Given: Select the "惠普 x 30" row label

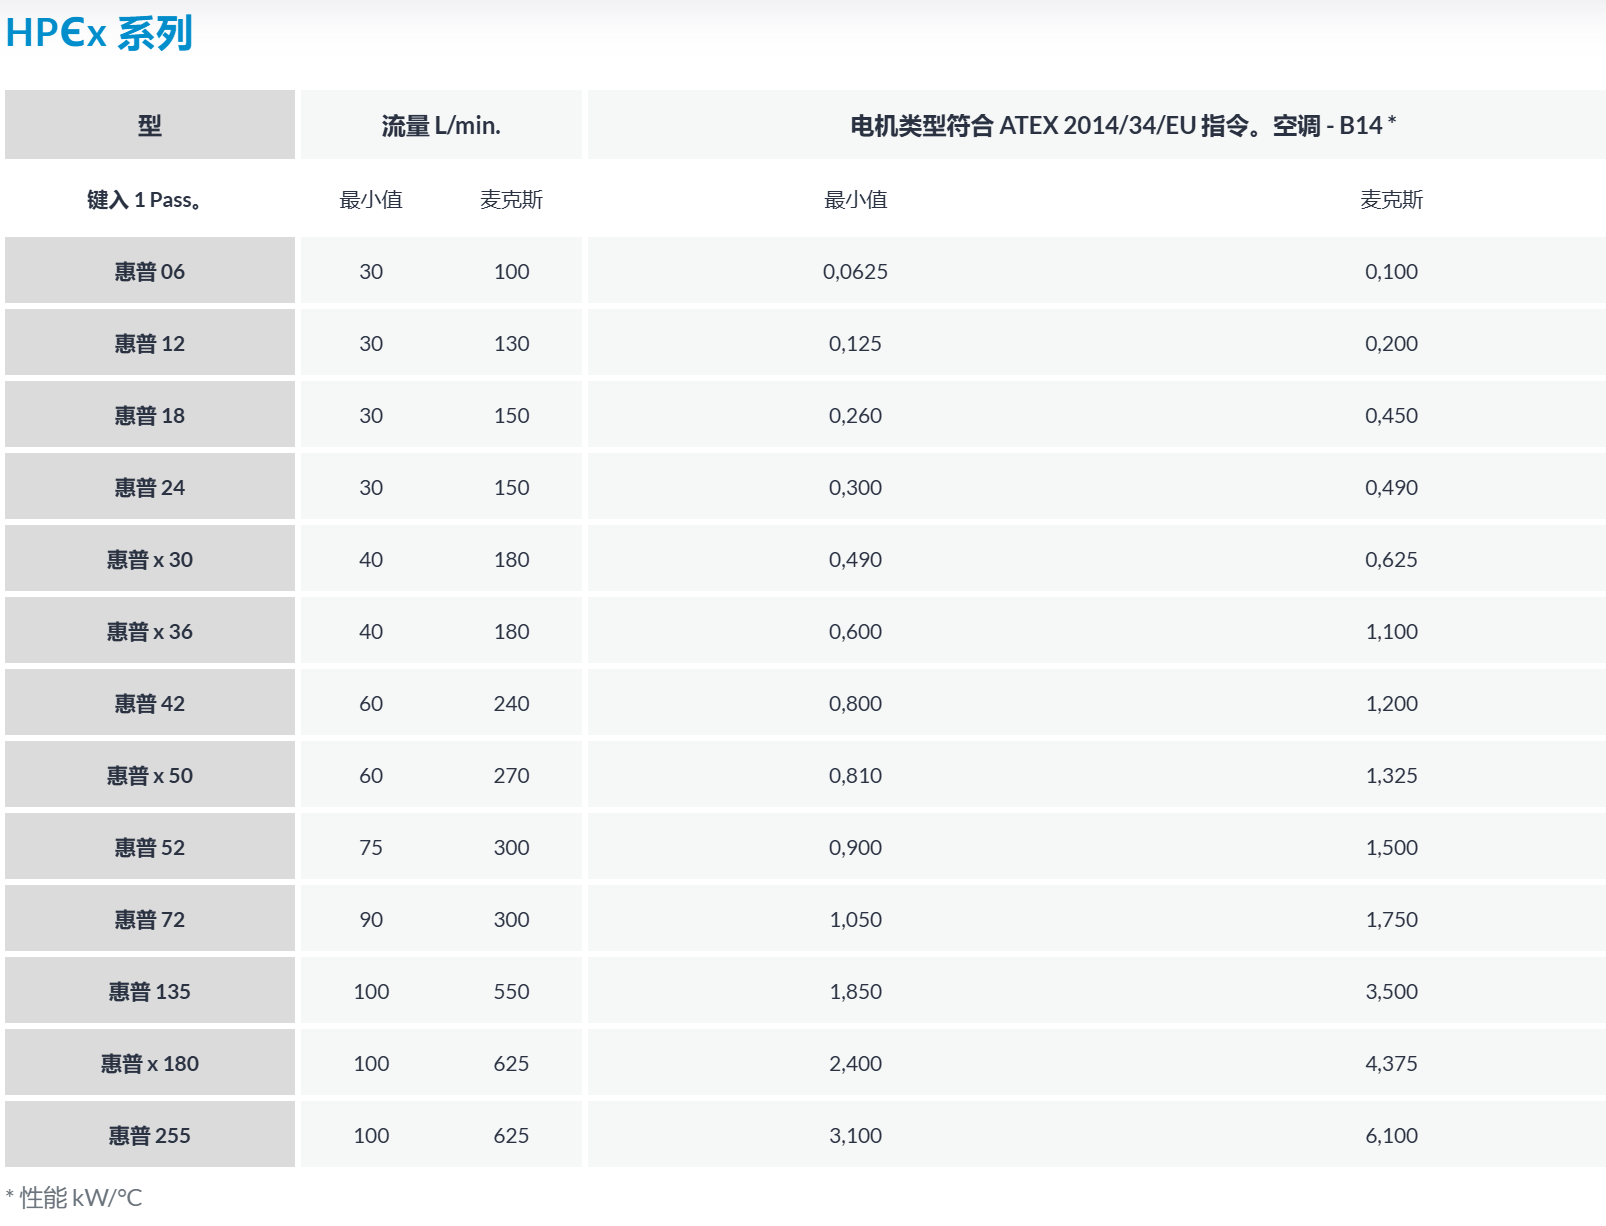Looking at the screenshot, I should pos(150,559).
